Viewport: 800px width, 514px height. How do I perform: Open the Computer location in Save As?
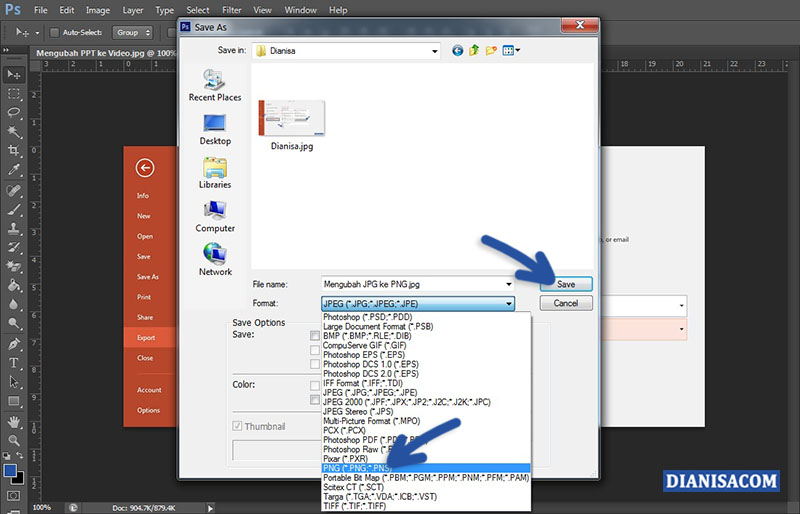(x=215, y=217)
